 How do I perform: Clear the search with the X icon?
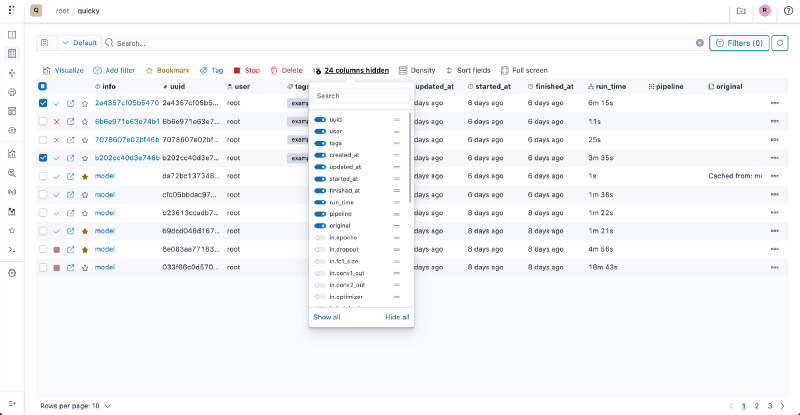700,43
